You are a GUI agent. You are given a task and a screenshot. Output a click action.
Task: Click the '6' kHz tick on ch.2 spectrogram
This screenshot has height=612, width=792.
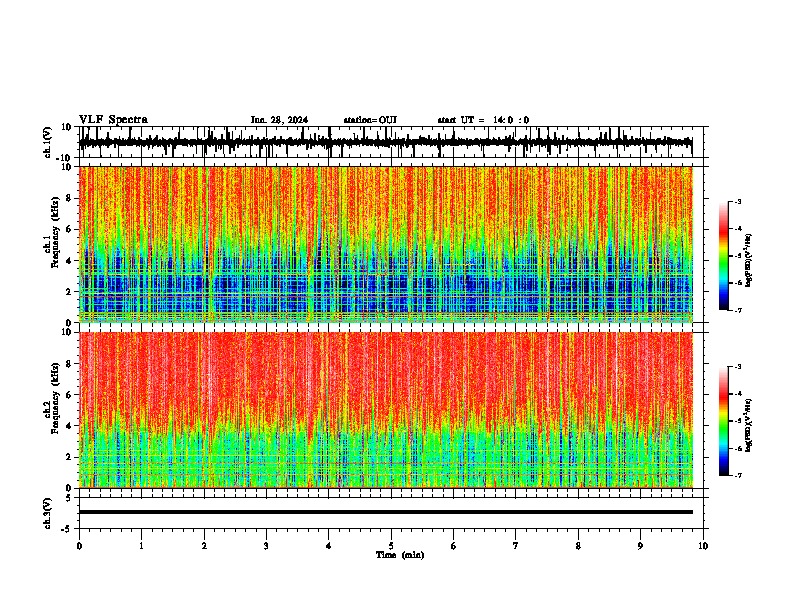69,395
